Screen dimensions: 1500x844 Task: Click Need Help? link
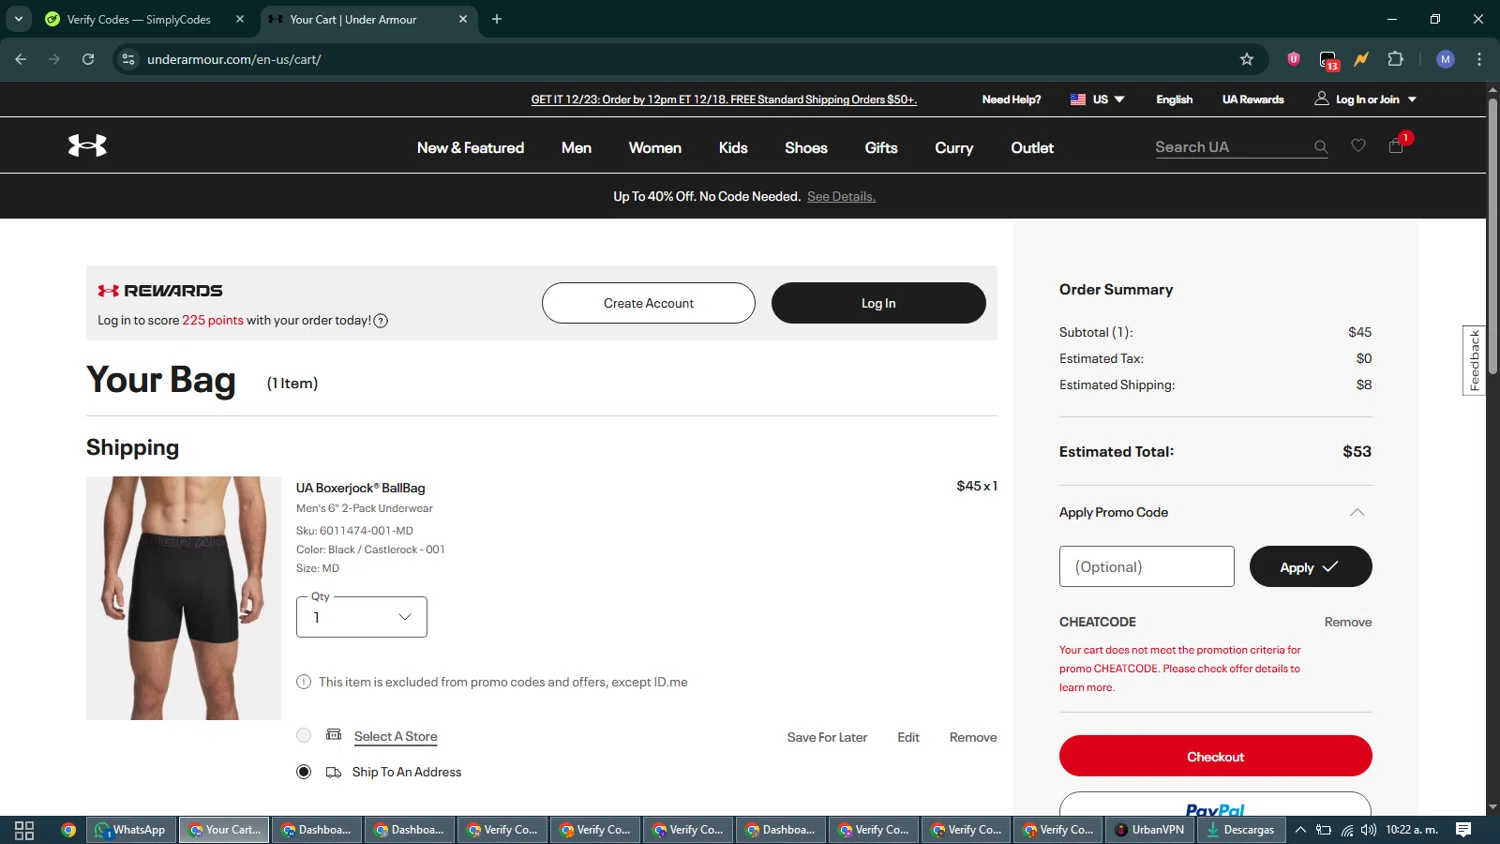(x=1011, y=99)
